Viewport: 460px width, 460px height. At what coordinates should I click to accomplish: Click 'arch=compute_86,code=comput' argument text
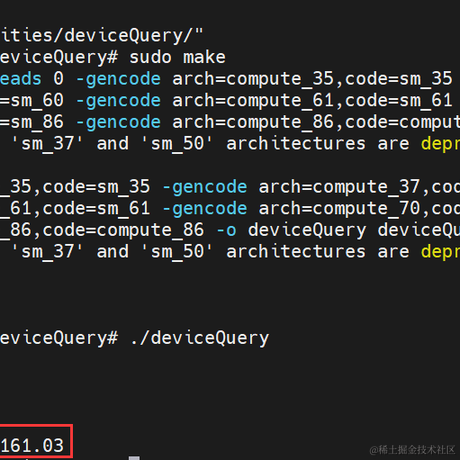[316, 123]
